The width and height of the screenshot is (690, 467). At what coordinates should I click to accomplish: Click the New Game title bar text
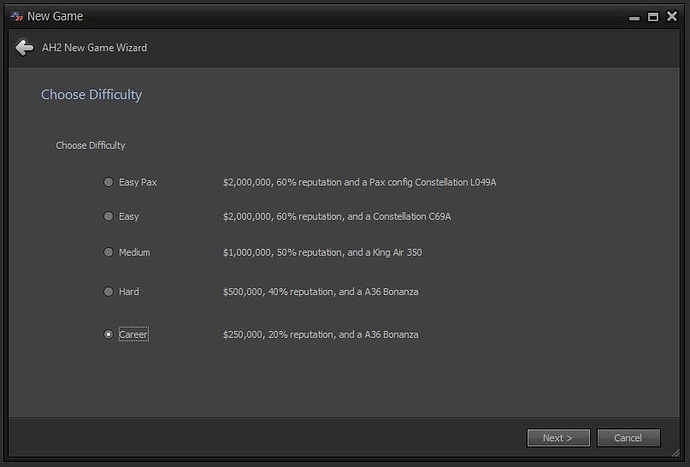coord(55,16)
